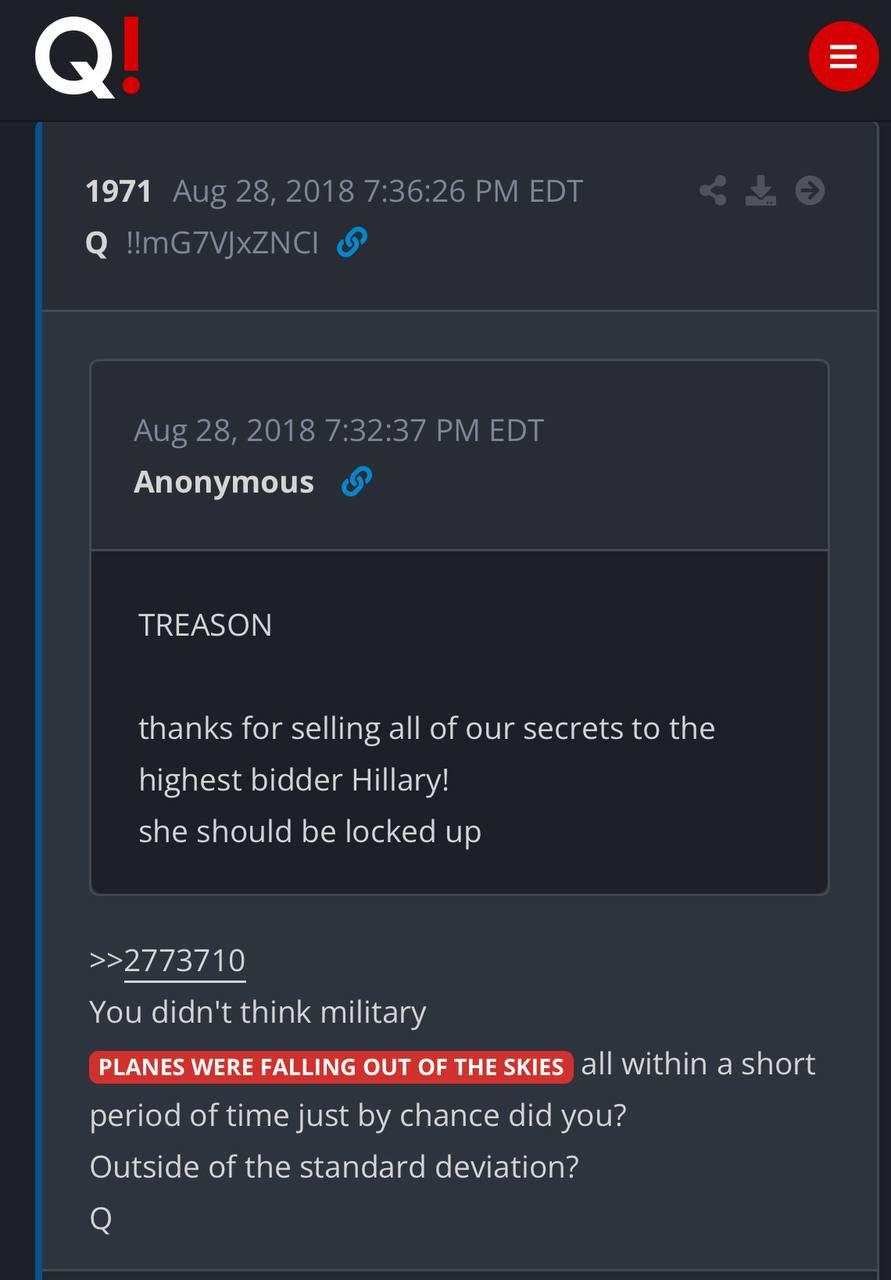The width and height of the screenshot is (891, 1280).
Task: Share post 1971 via share icon
Action: pos(713,190)
